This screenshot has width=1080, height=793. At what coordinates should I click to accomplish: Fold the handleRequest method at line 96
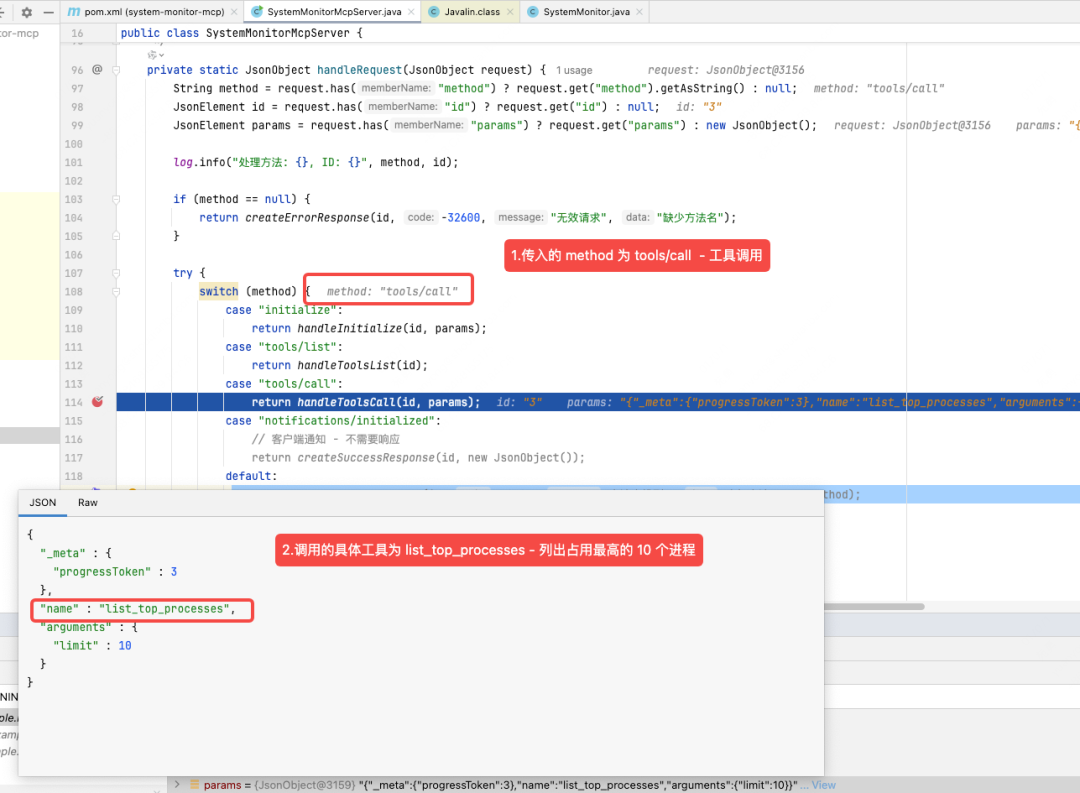coord(117,70)
